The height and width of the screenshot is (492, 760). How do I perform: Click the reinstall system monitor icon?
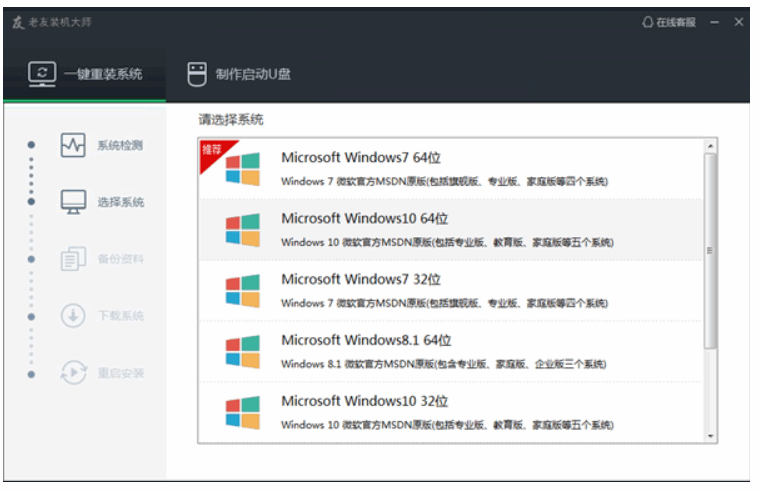42,74
